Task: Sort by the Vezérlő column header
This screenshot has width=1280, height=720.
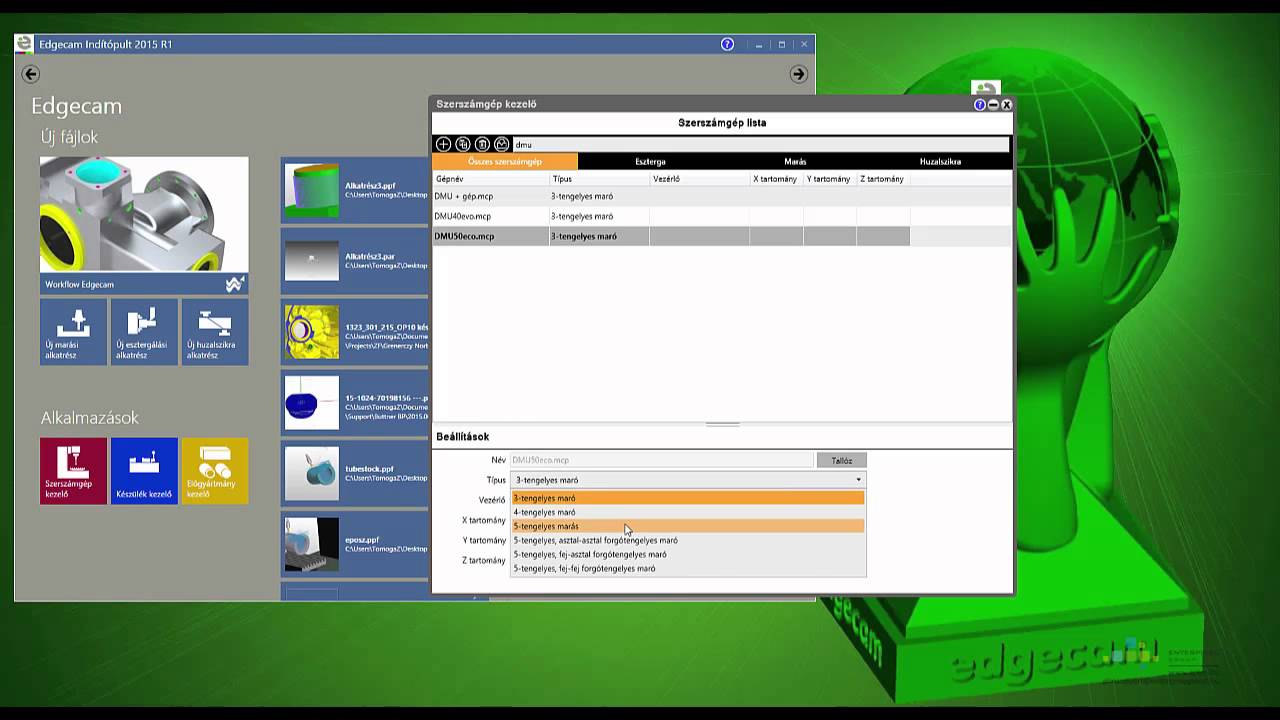Action: pyautogui.click(x=700, y=179)
